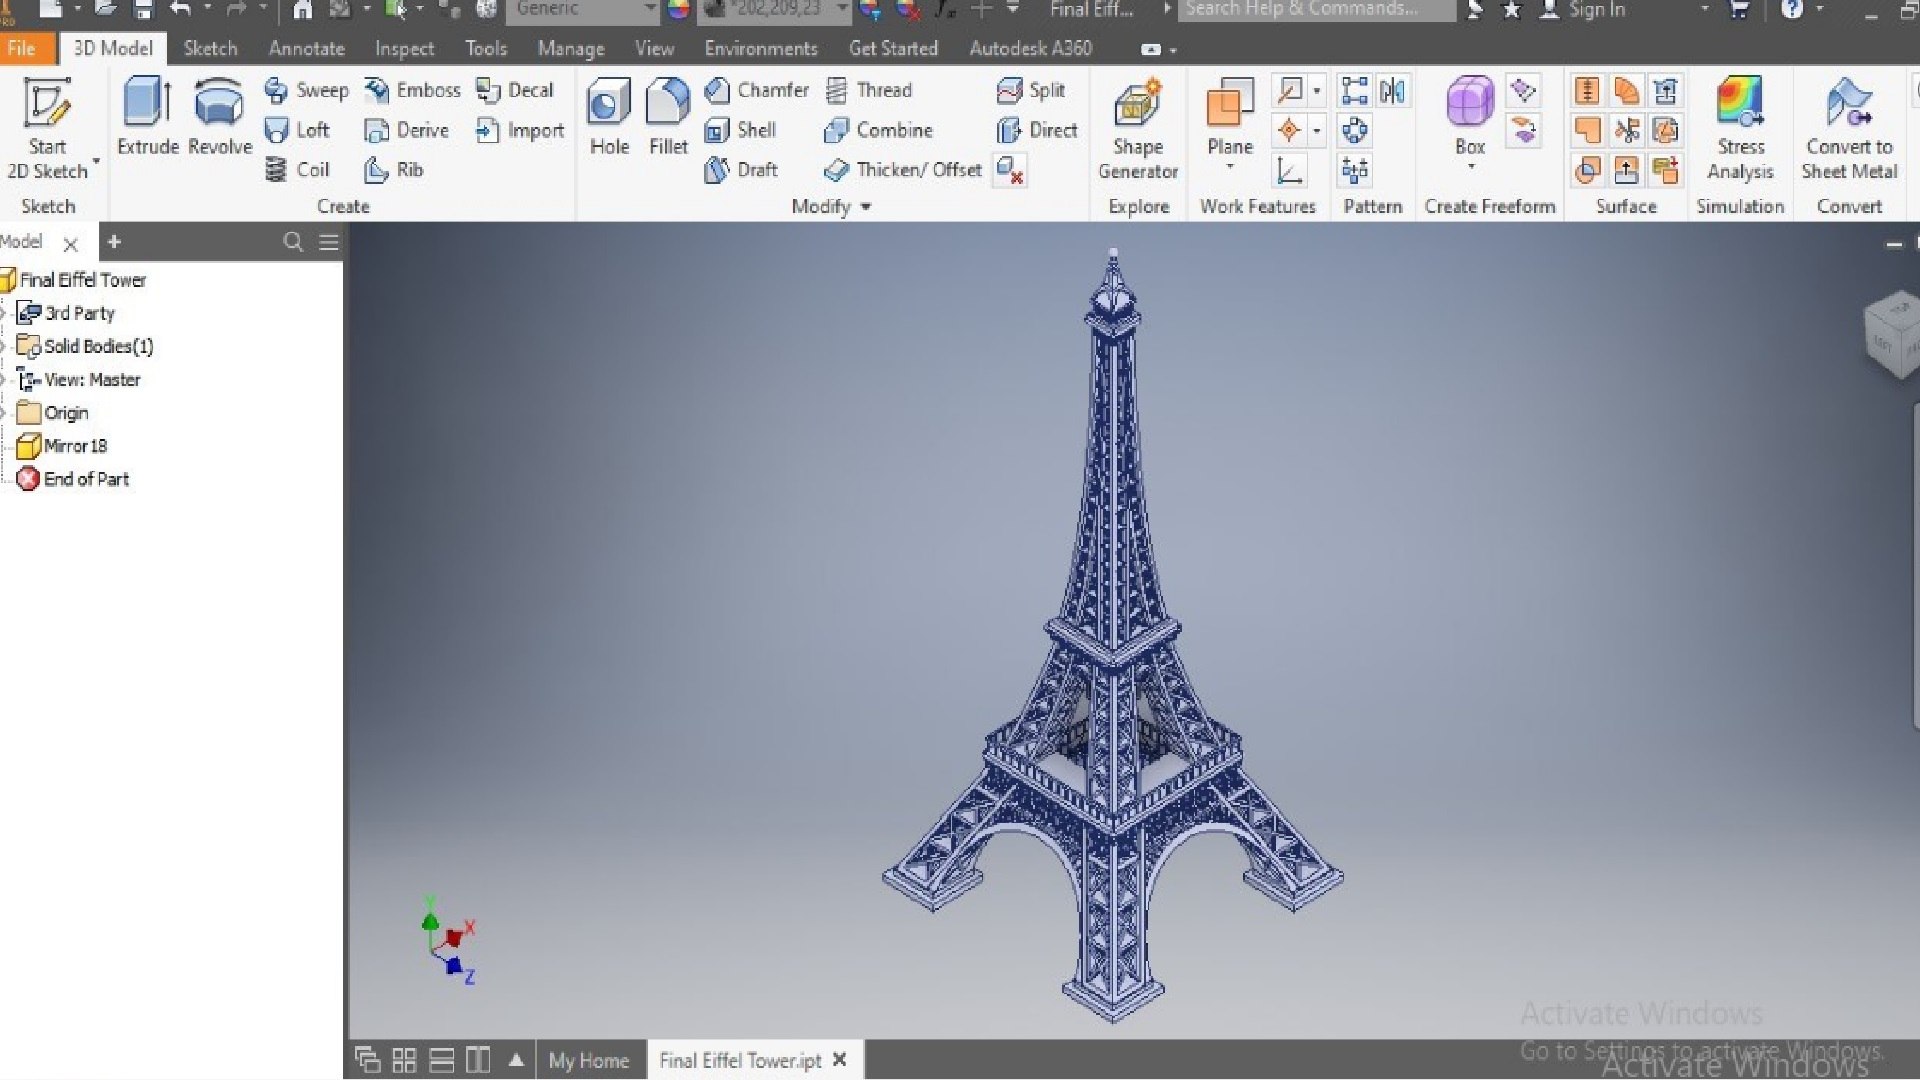This screenshot has width=1920, height=1080.
Task: Choose the Sweep feature
Action: point(306,90)
